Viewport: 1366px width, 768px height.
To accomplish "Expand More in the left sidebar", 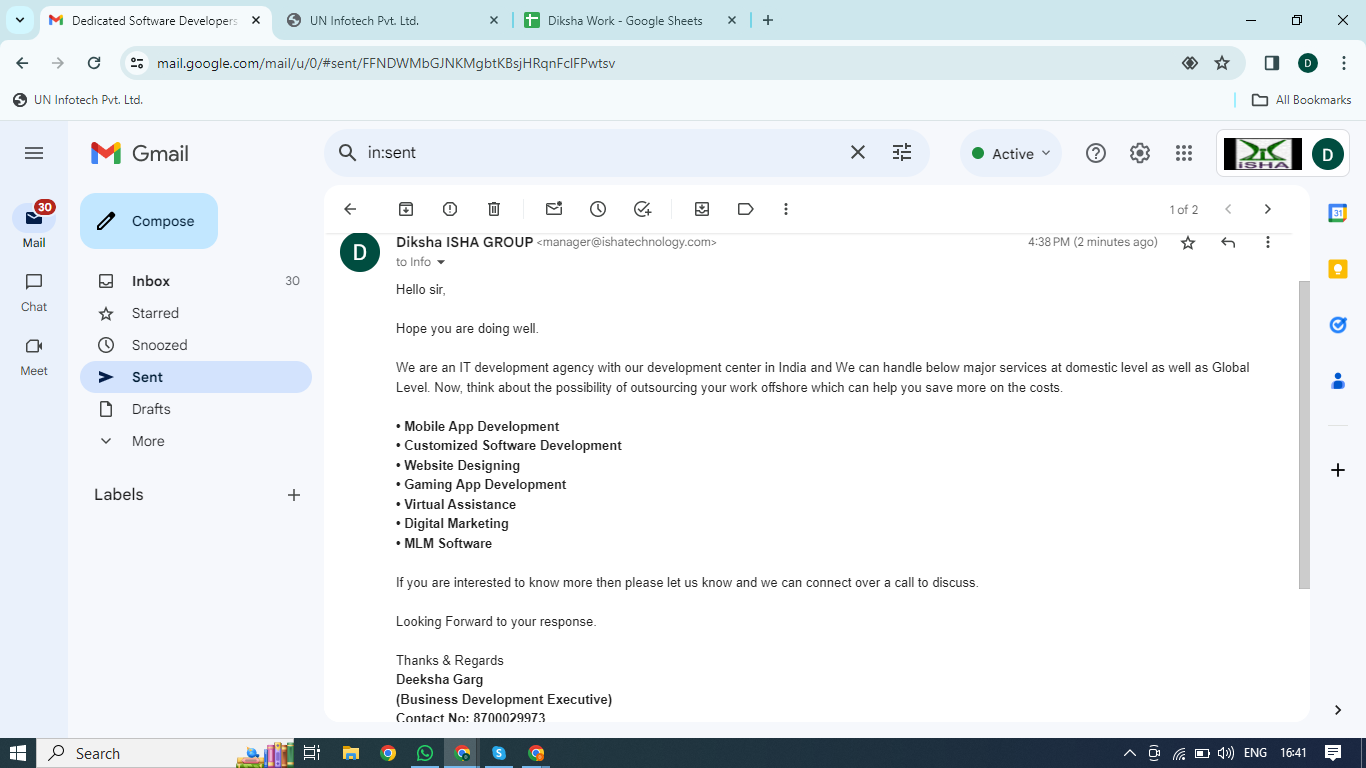I will click(148, 441).
